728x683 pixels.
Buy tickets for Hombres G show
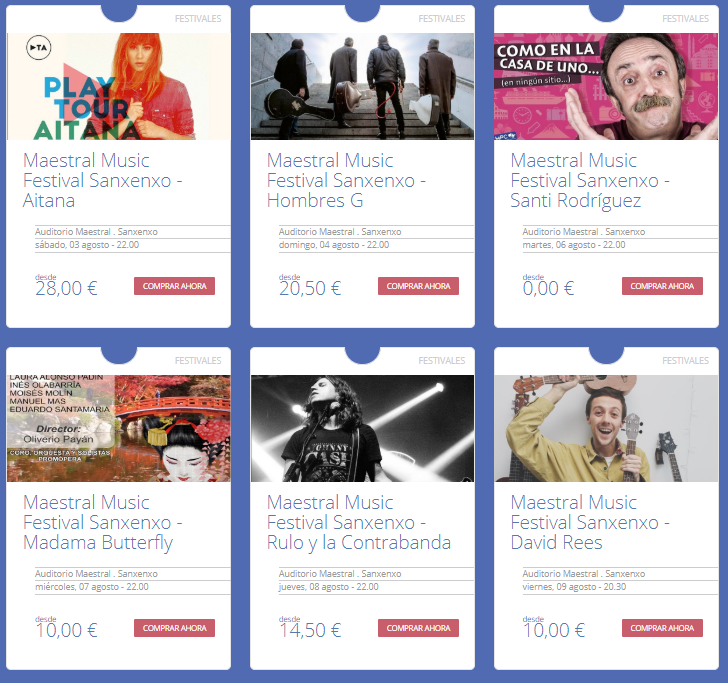click(418, 286)
